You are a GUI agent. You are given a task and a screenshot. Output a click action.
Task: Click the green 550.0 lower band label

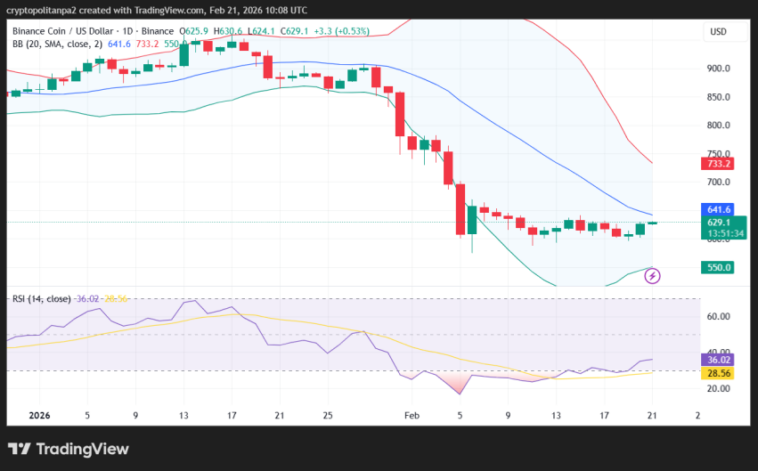pos(721,267)
